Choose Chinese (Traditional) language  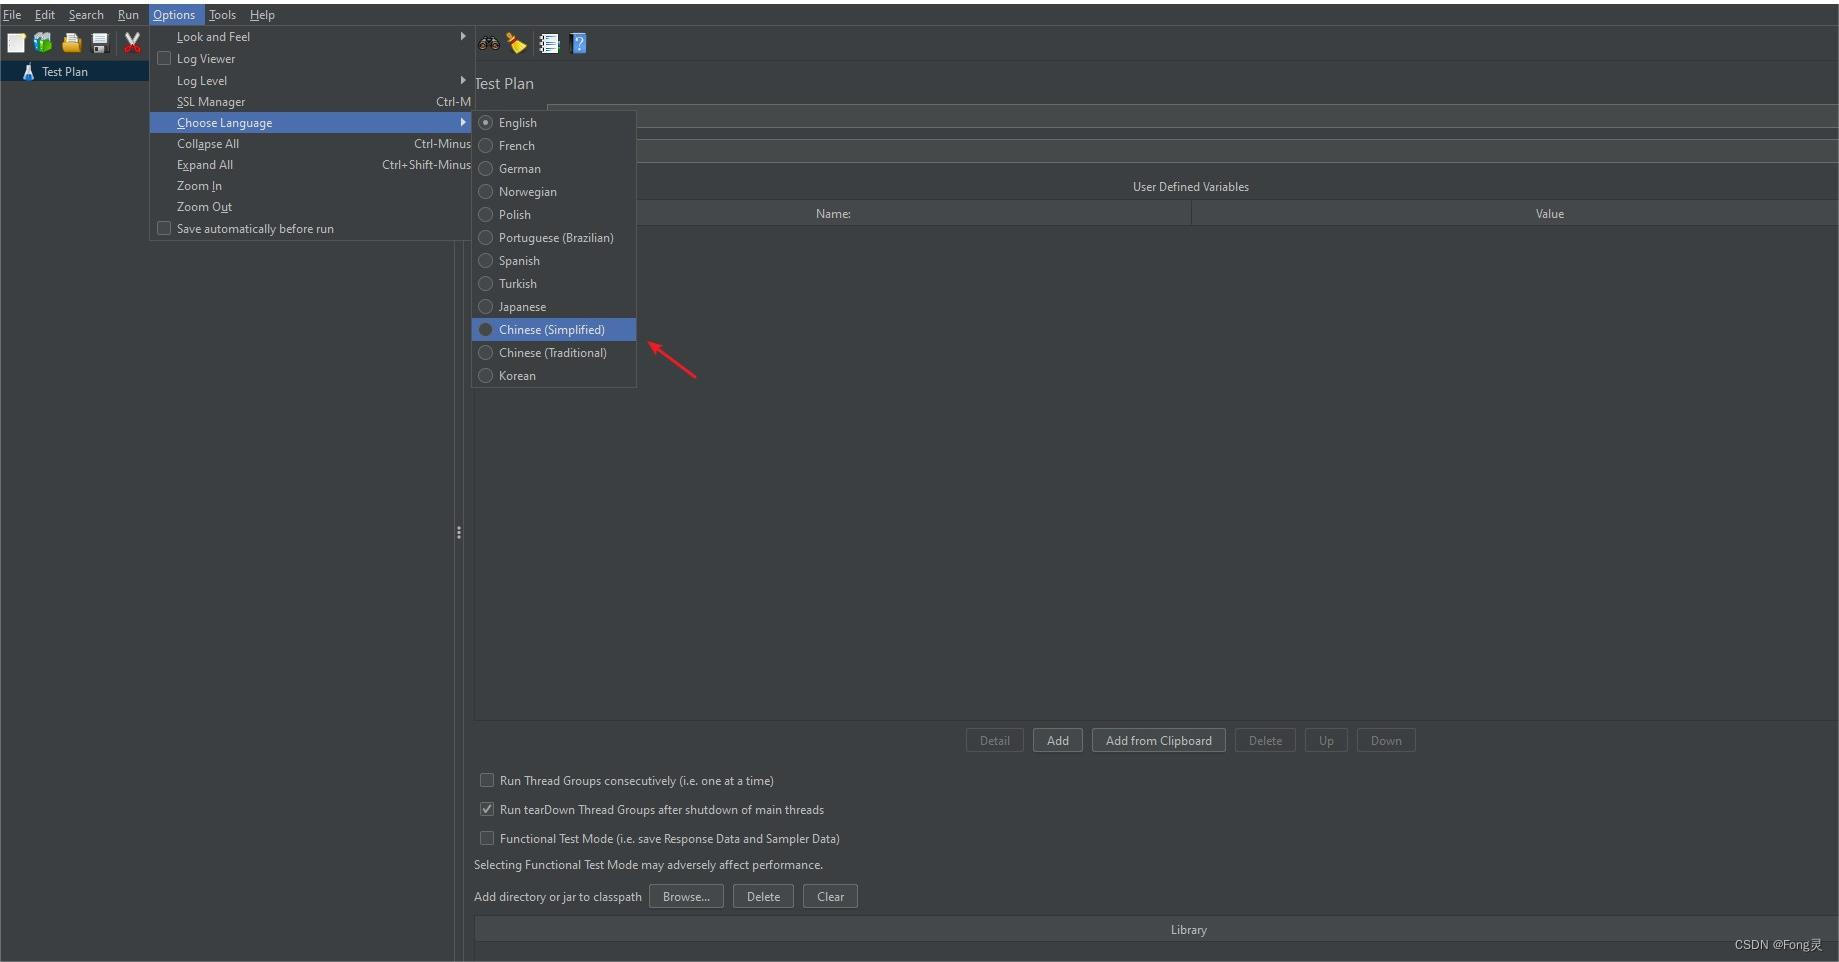554,353
